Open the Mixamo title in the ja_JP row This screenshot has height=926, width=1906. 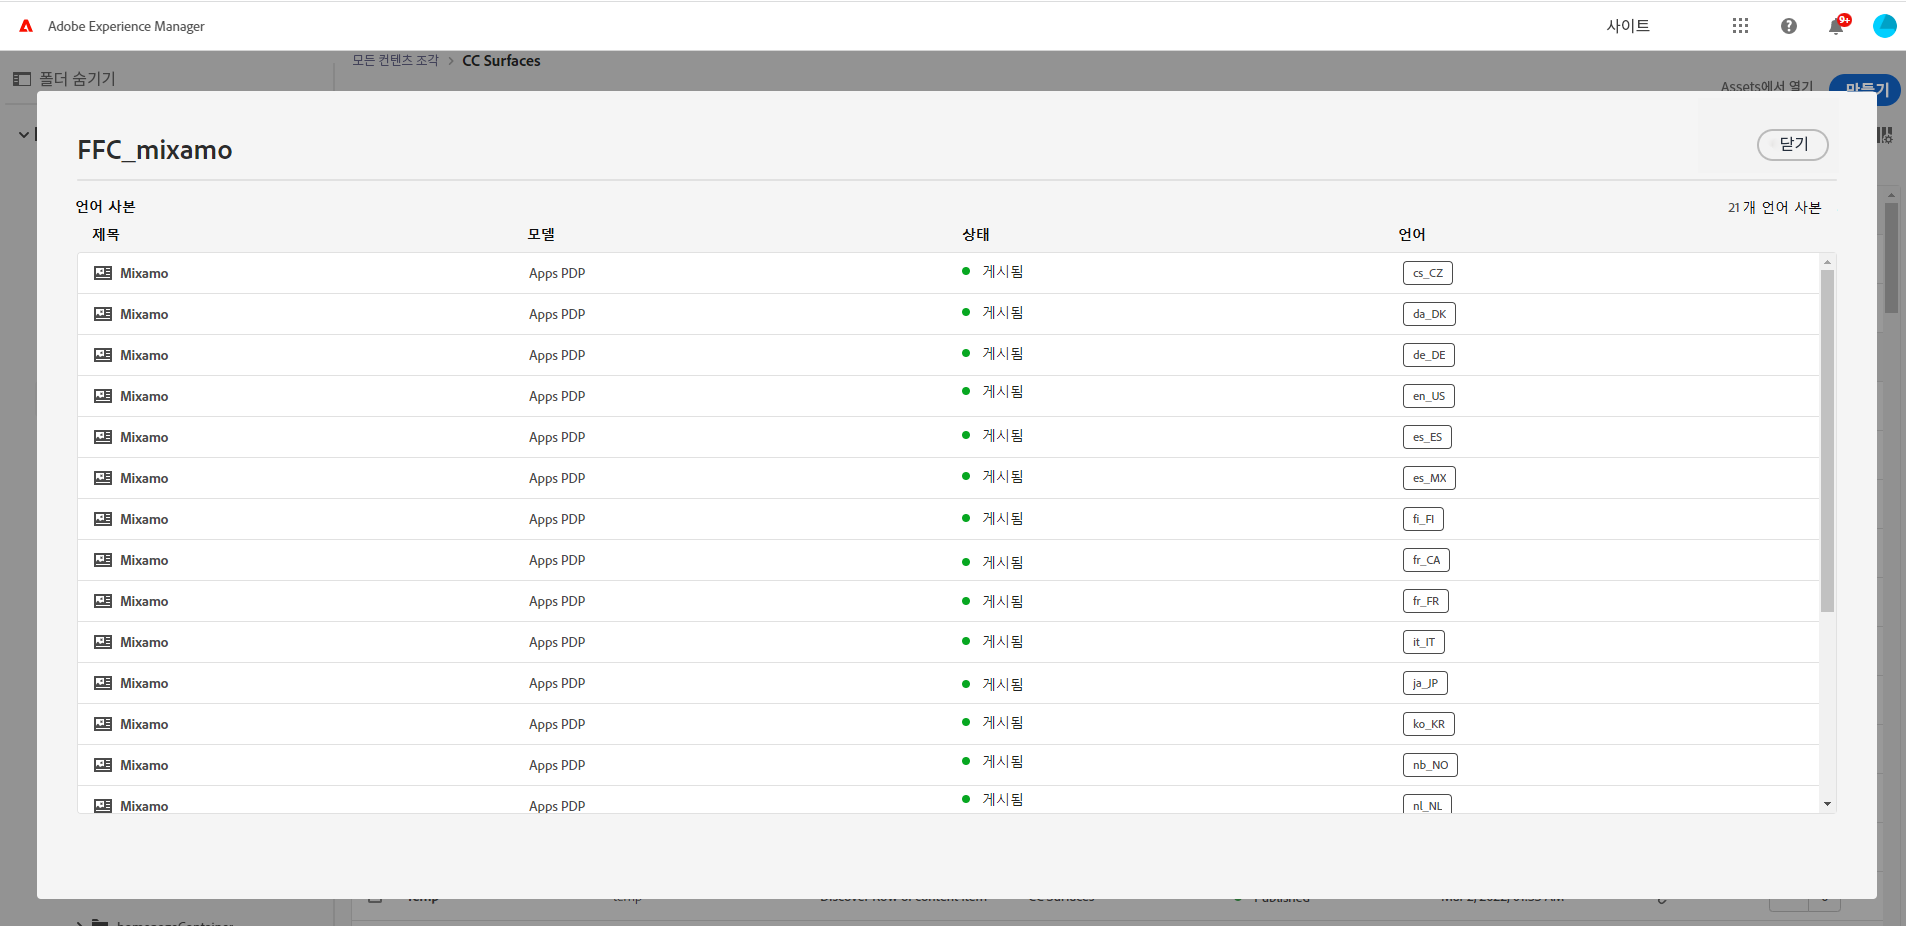coord(144,683)
